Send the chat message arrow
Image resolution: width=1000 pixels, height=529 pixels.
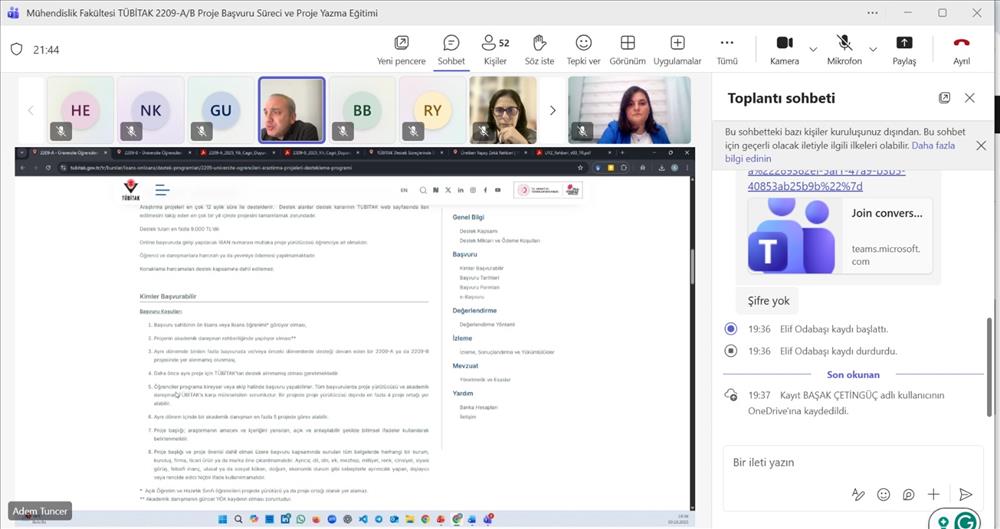pyautogui.click(x=965, y=494)
